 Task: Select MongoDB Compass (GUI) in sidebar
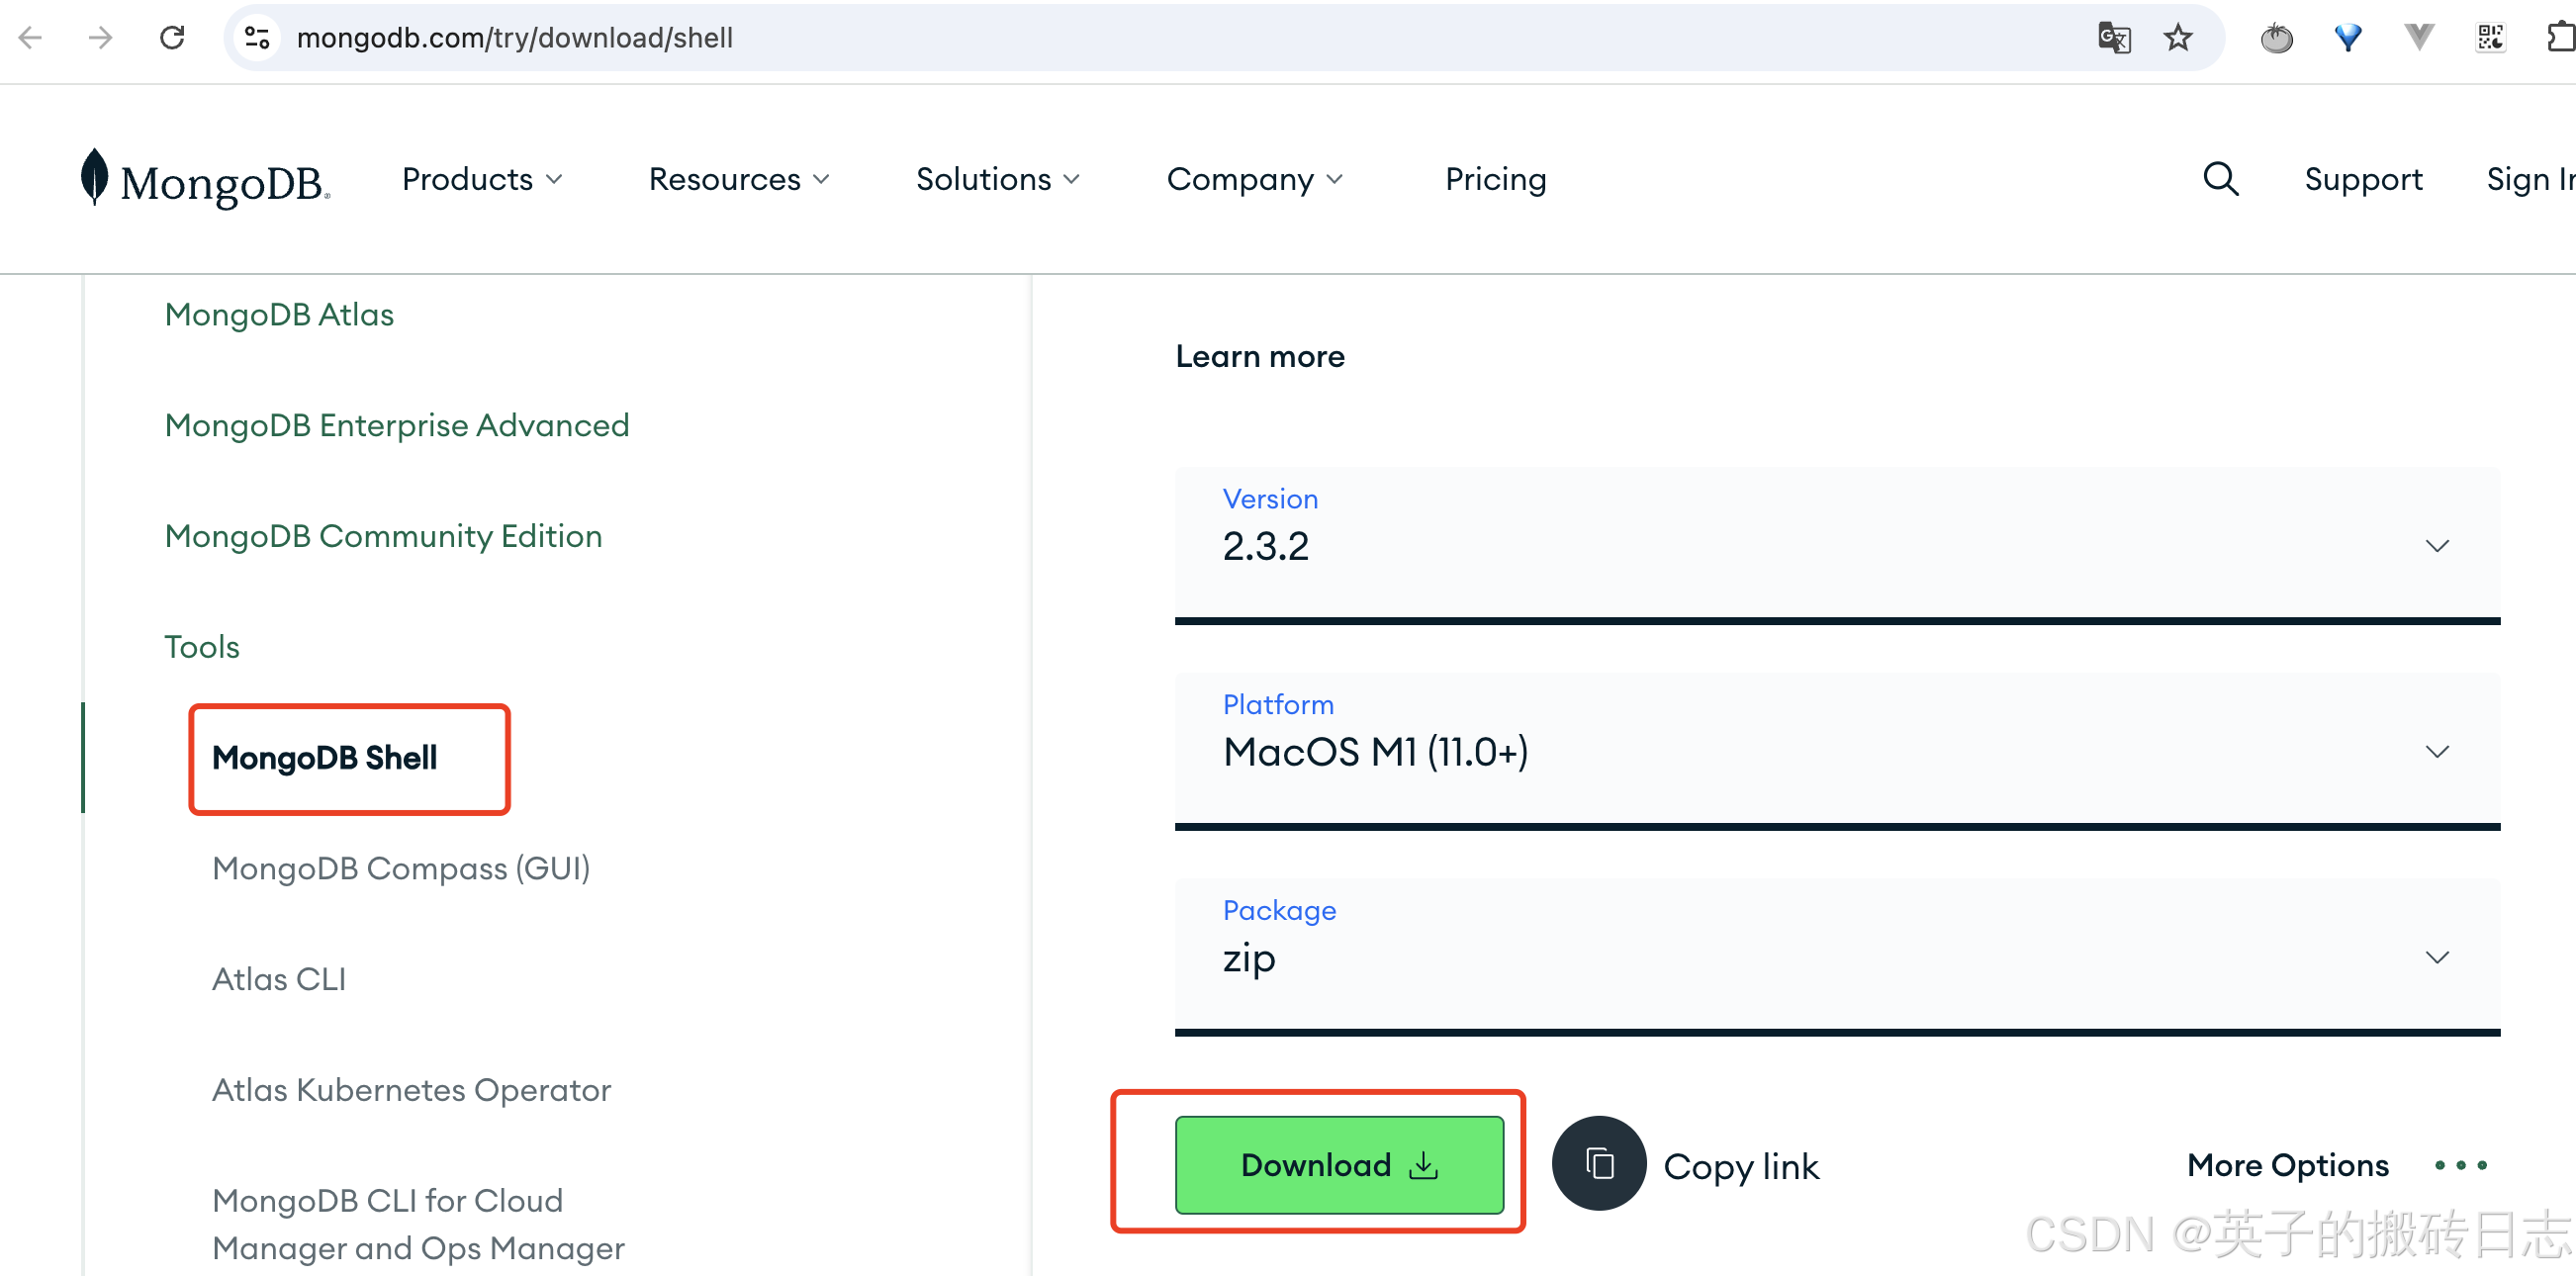[x=401, y=868]
